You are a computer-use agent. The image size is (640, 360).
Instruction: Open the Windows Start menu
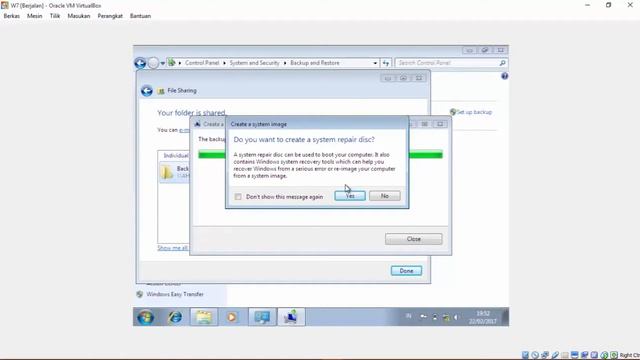point(145,317)
